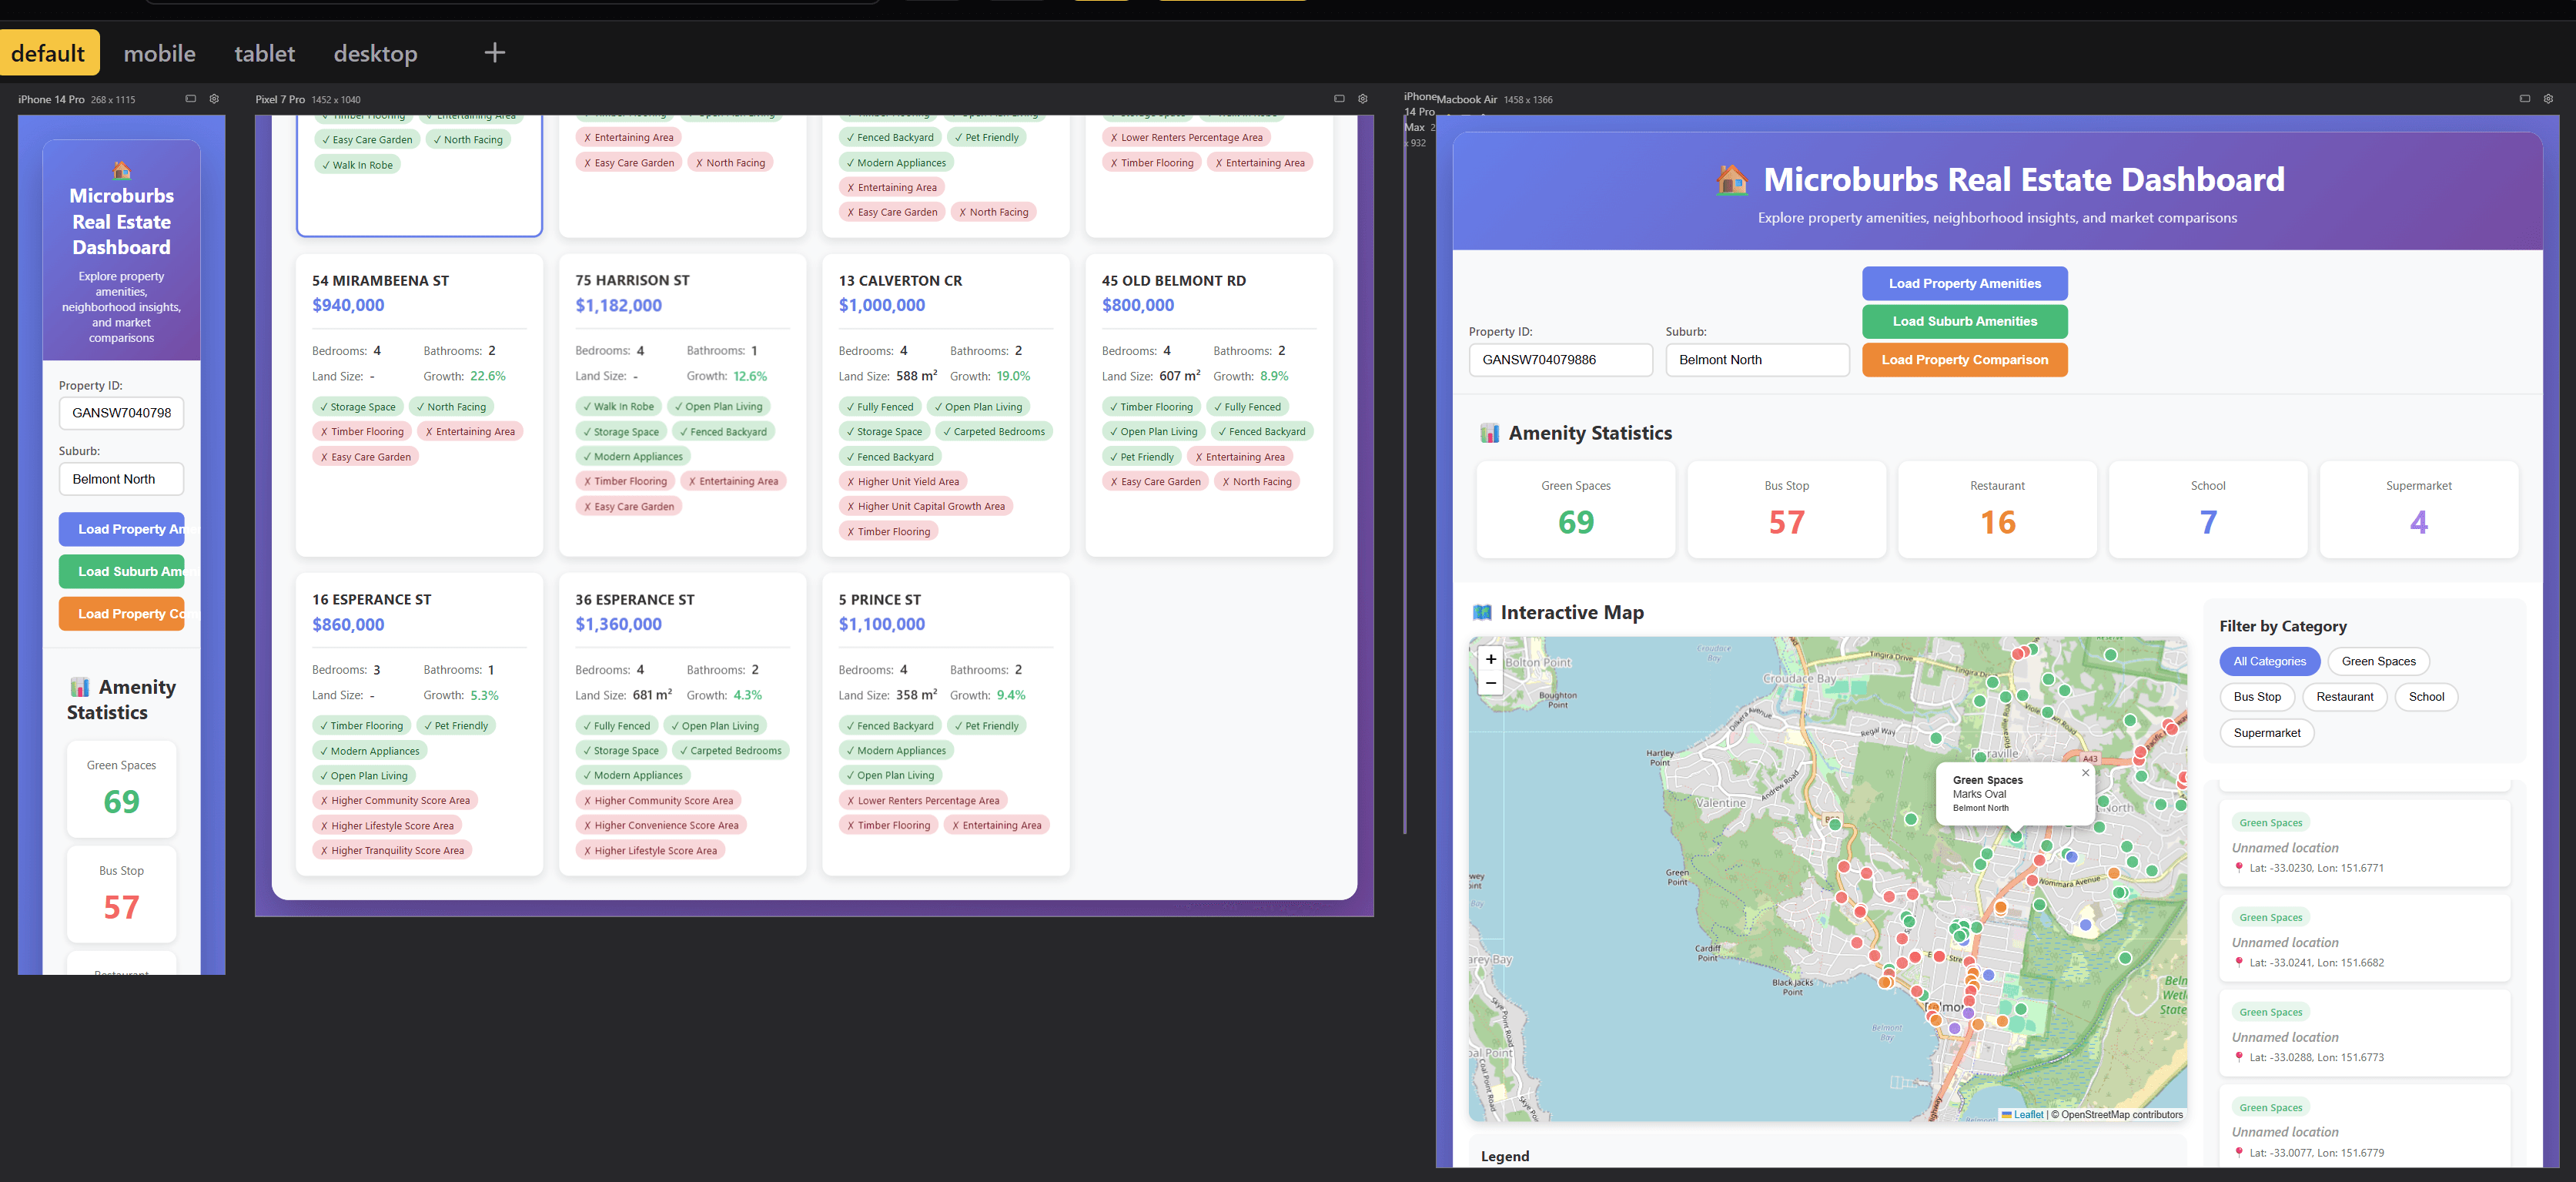Image resolution: width=2576 pixels, height=1182 pixels.
Task: Switch to the mobile viewport tab
Action: [x=159, y=53]
